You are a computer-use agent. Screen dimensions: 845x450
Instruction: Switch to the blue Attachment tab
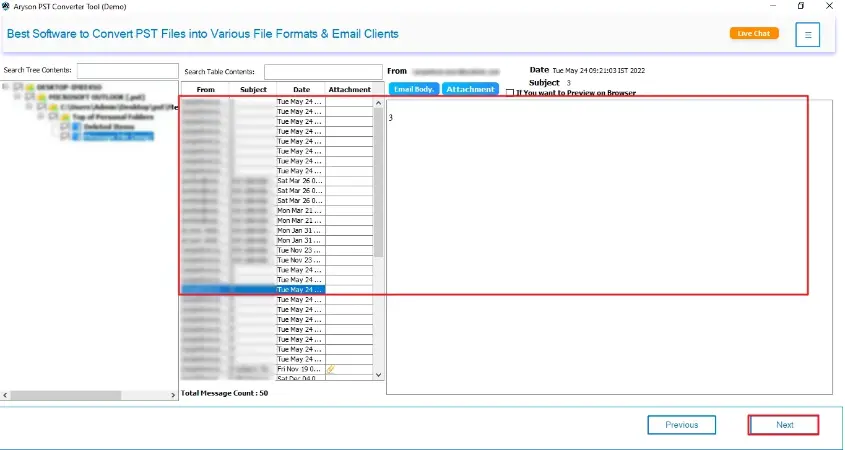[470, 89]
